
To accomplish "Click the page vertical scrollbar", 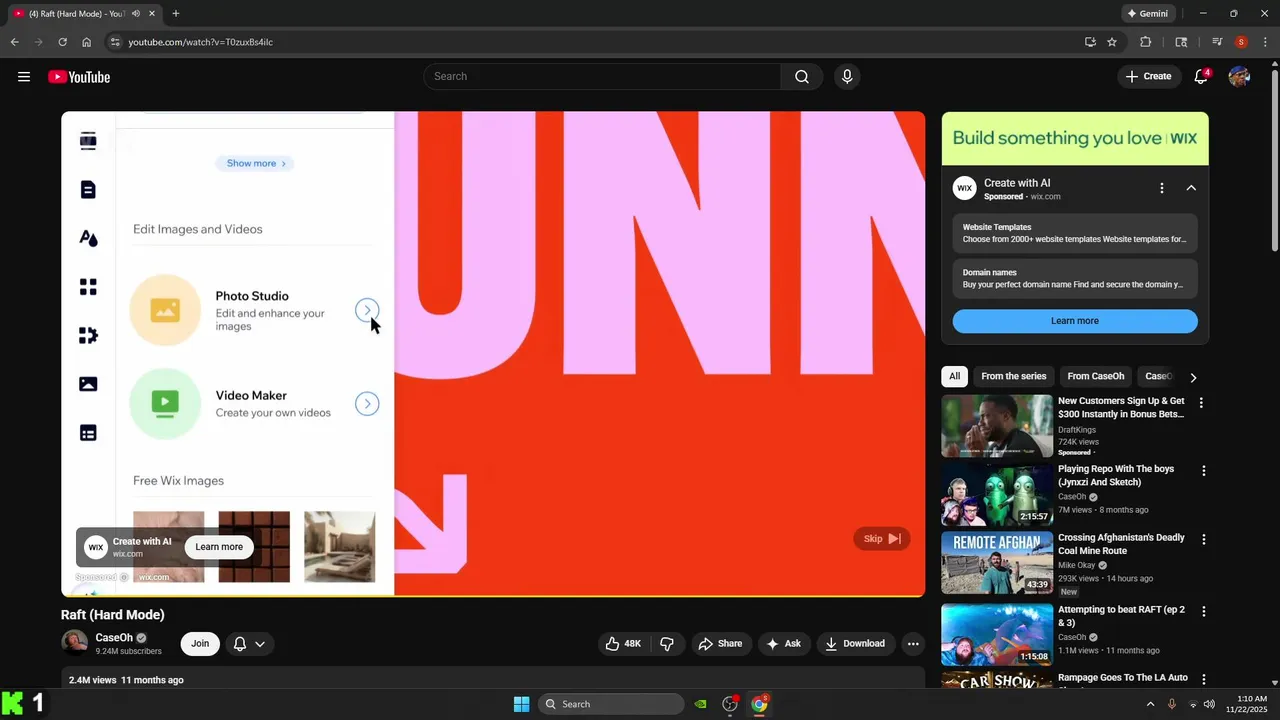I will click(1274, 160).
